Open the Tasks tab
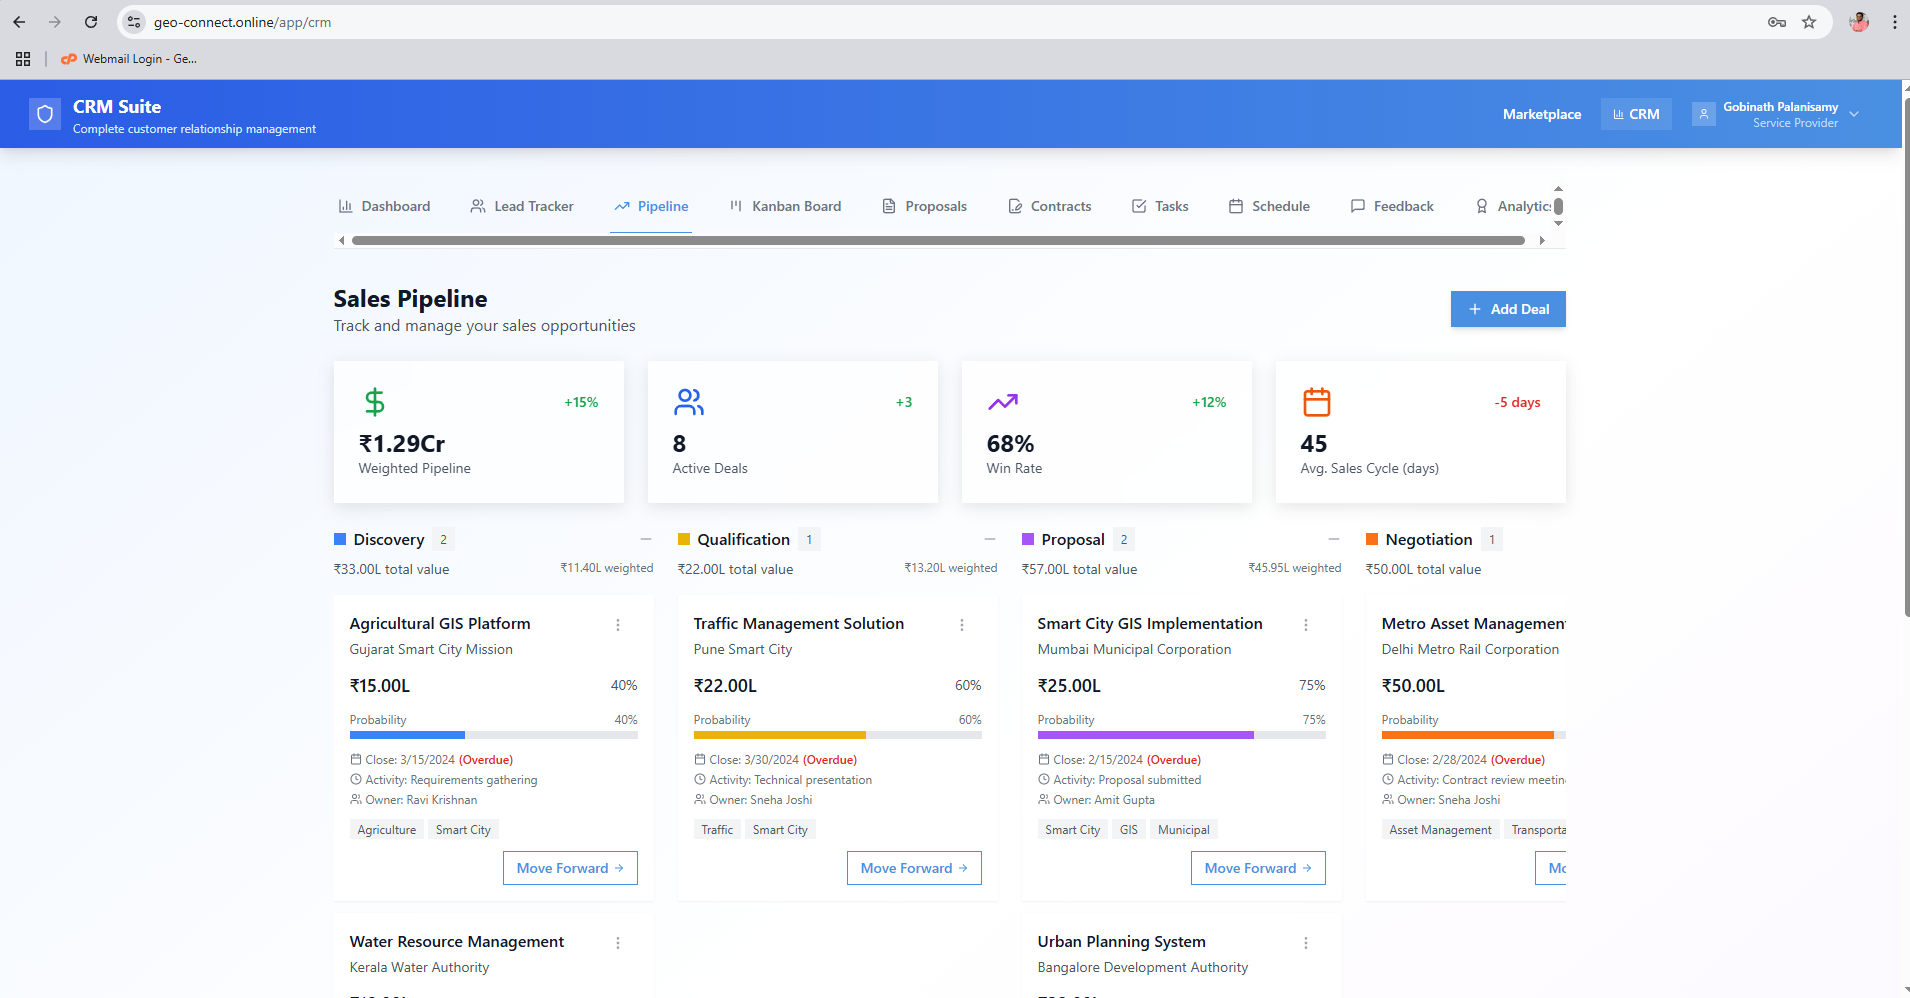Image resolution: width=1910 pixels, height=998 pixels. [1160, 206]
